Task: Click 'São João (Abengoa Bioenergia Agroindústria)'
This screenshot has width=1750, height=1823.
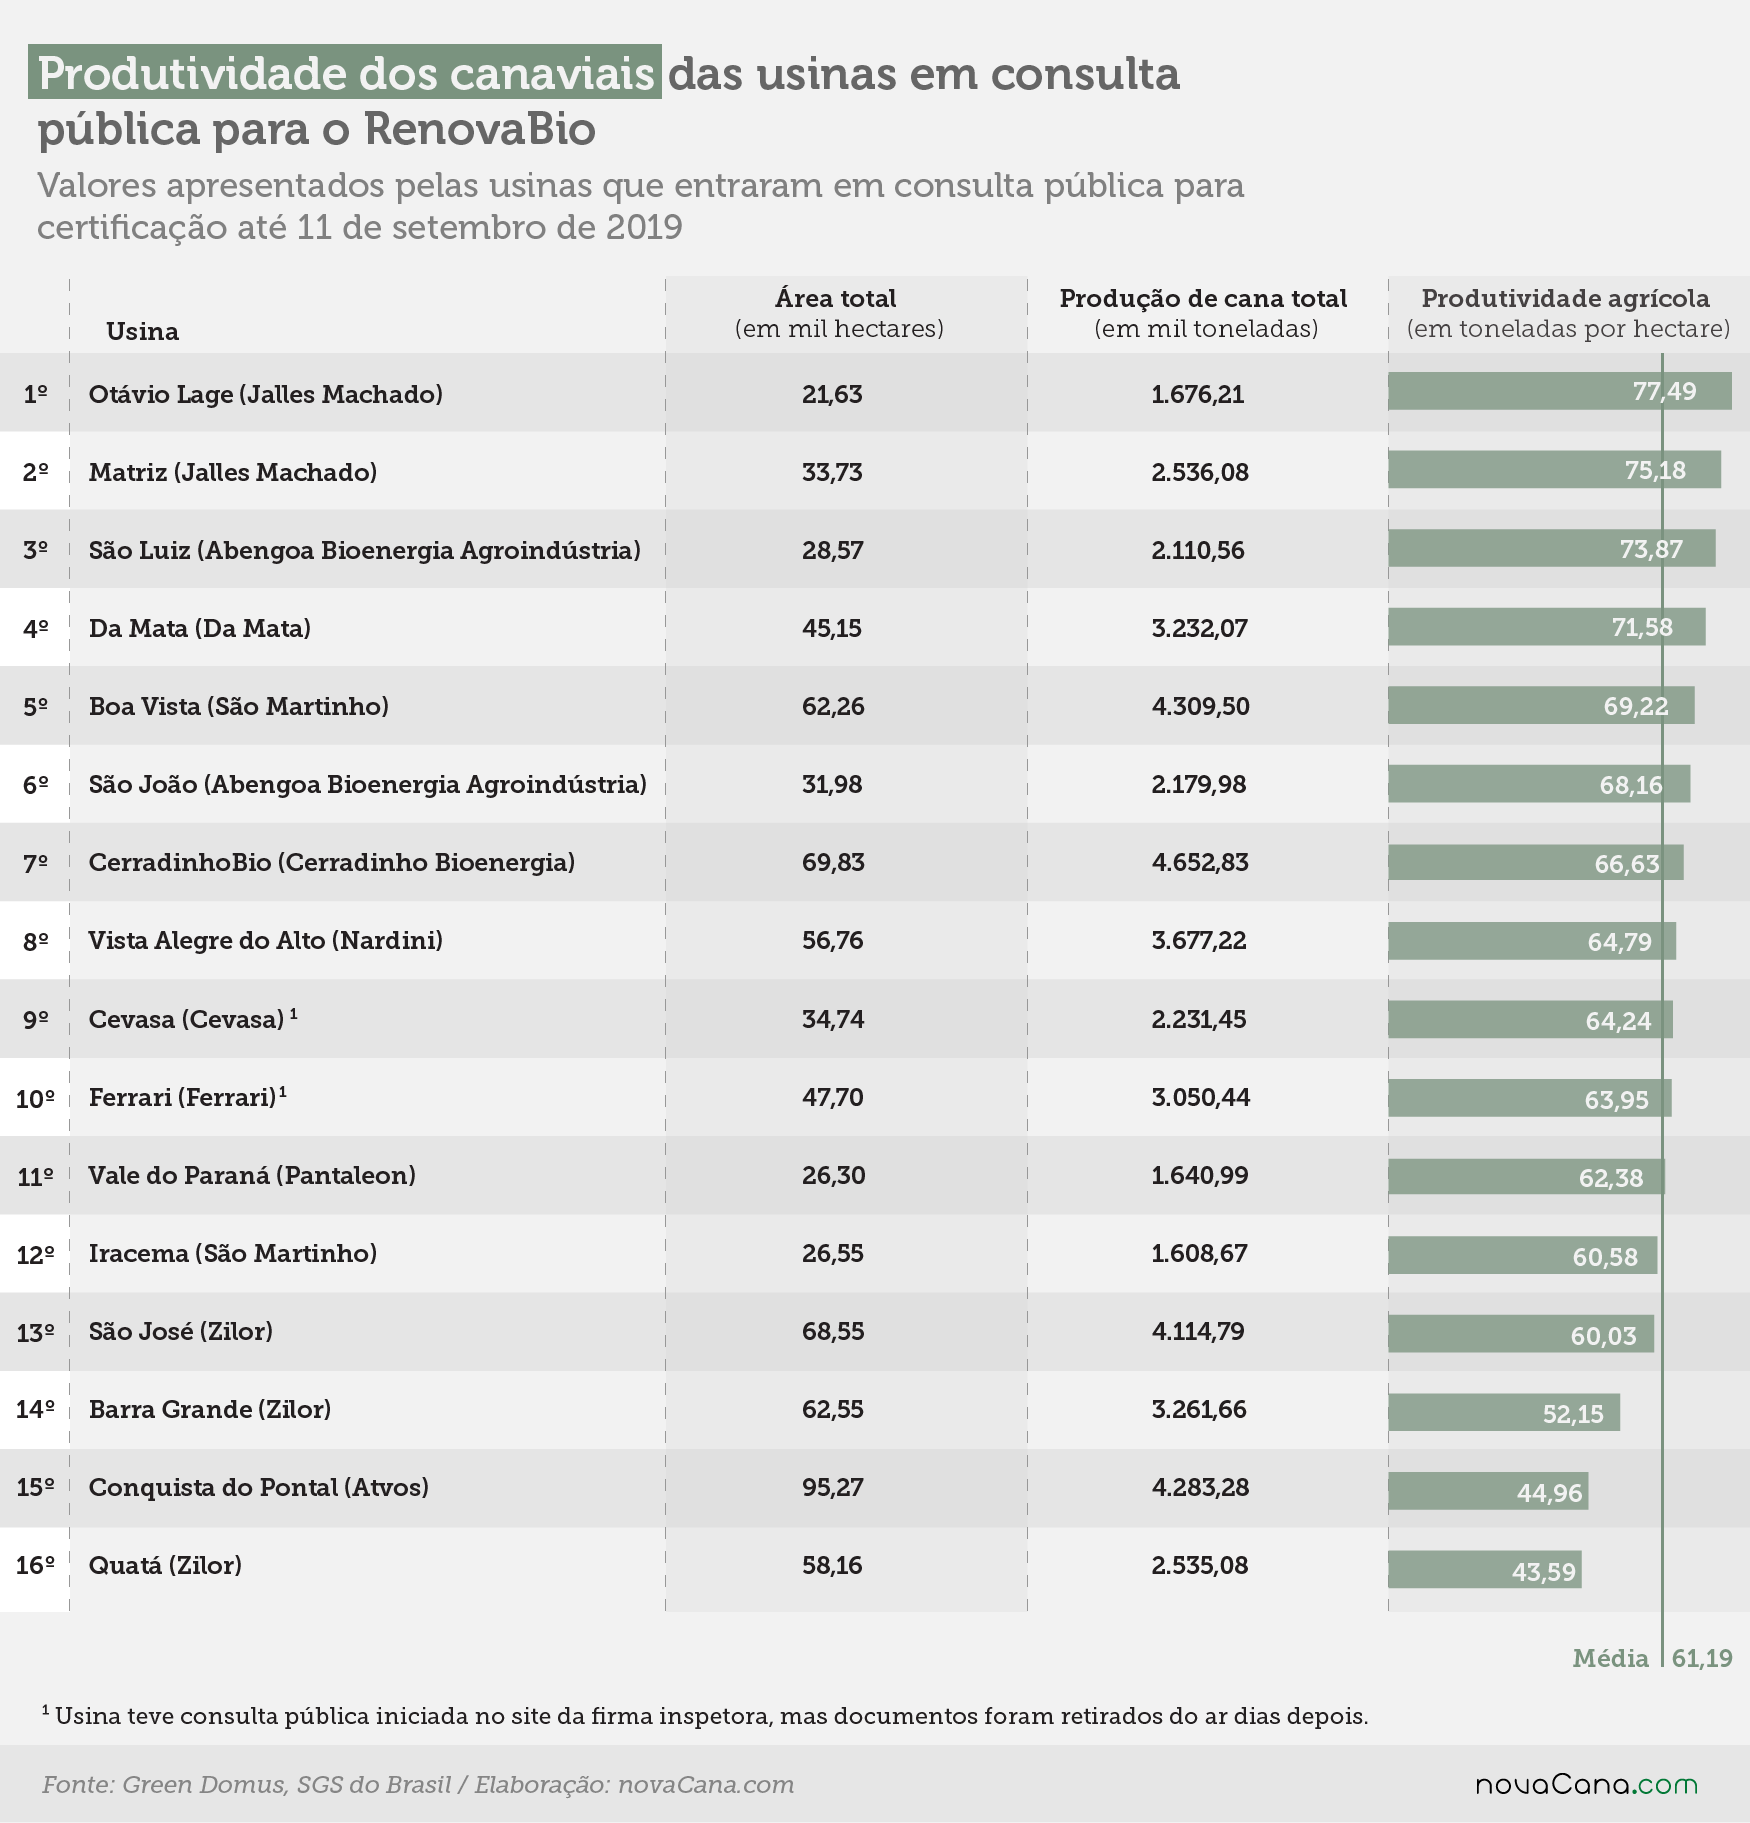Action: (368, 784)
